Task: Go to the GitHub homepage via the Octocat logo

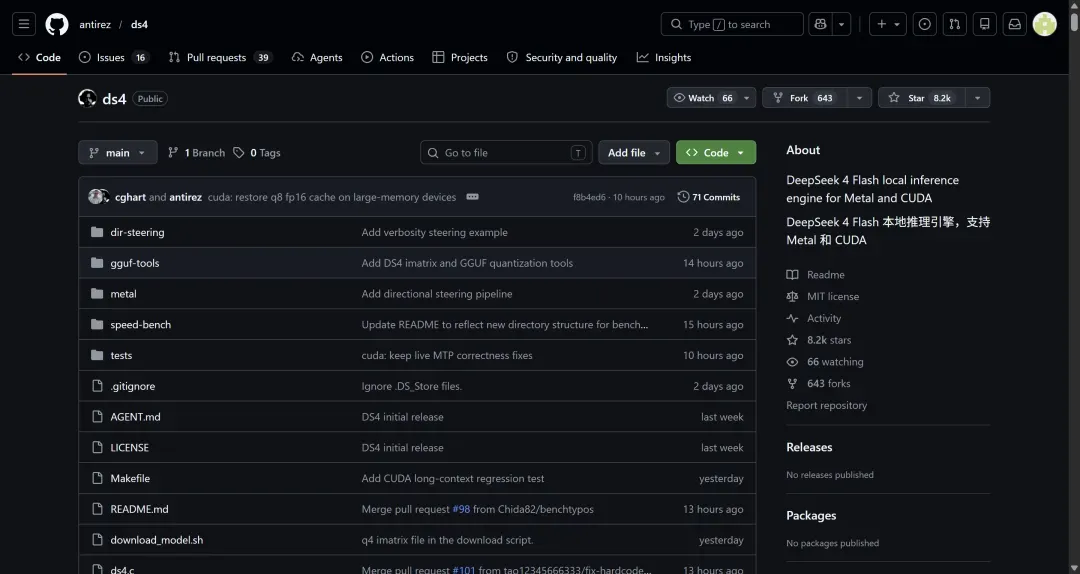Action: pyautogui.click(x=56, y=24)
